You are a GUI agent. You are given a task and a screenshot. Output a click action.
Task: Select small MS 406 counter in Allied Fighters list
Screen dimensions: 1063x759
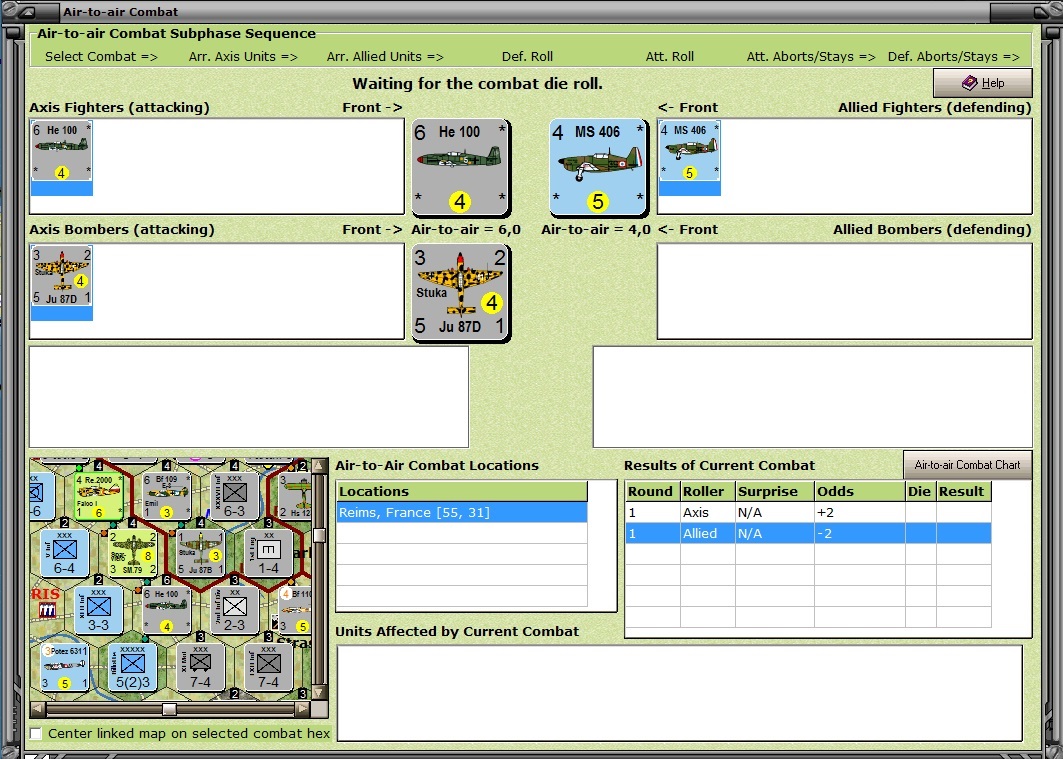[689, 151]
